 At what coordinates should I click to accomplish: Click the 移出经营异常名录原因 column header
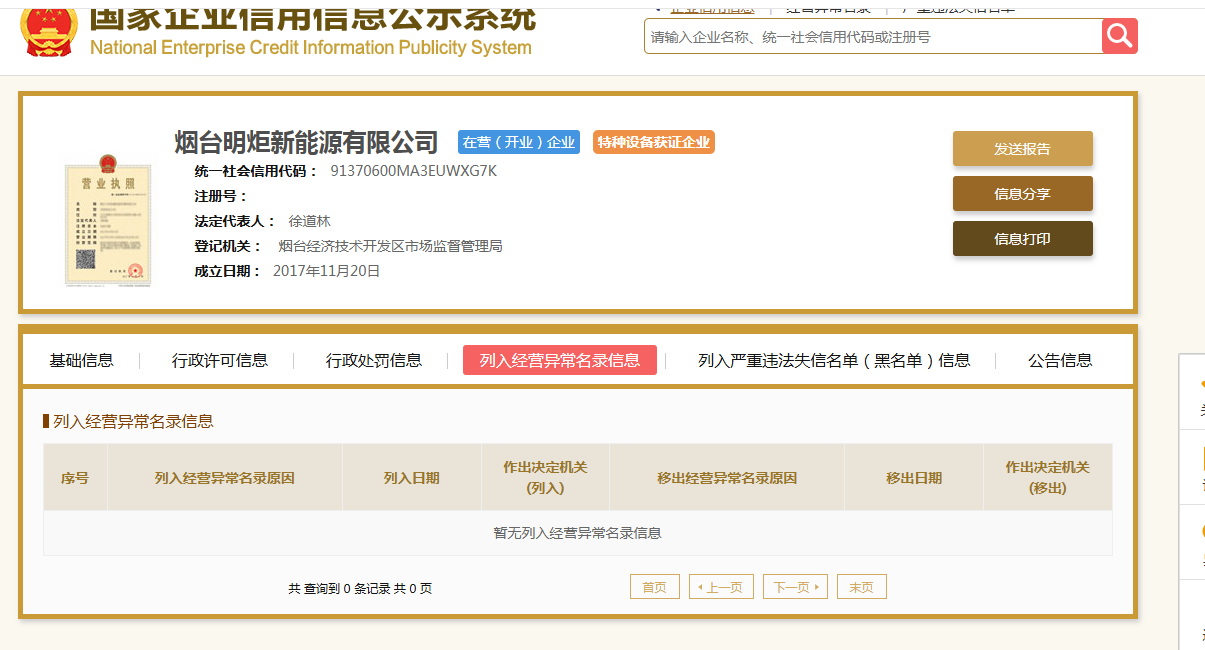tap(727, 478)
